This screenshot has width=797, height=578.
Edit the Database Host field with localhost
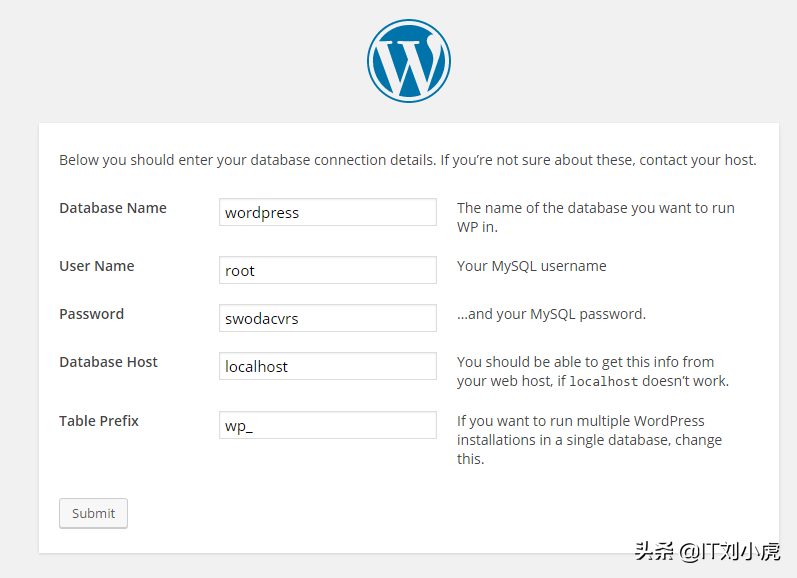[x=328, y=366]
